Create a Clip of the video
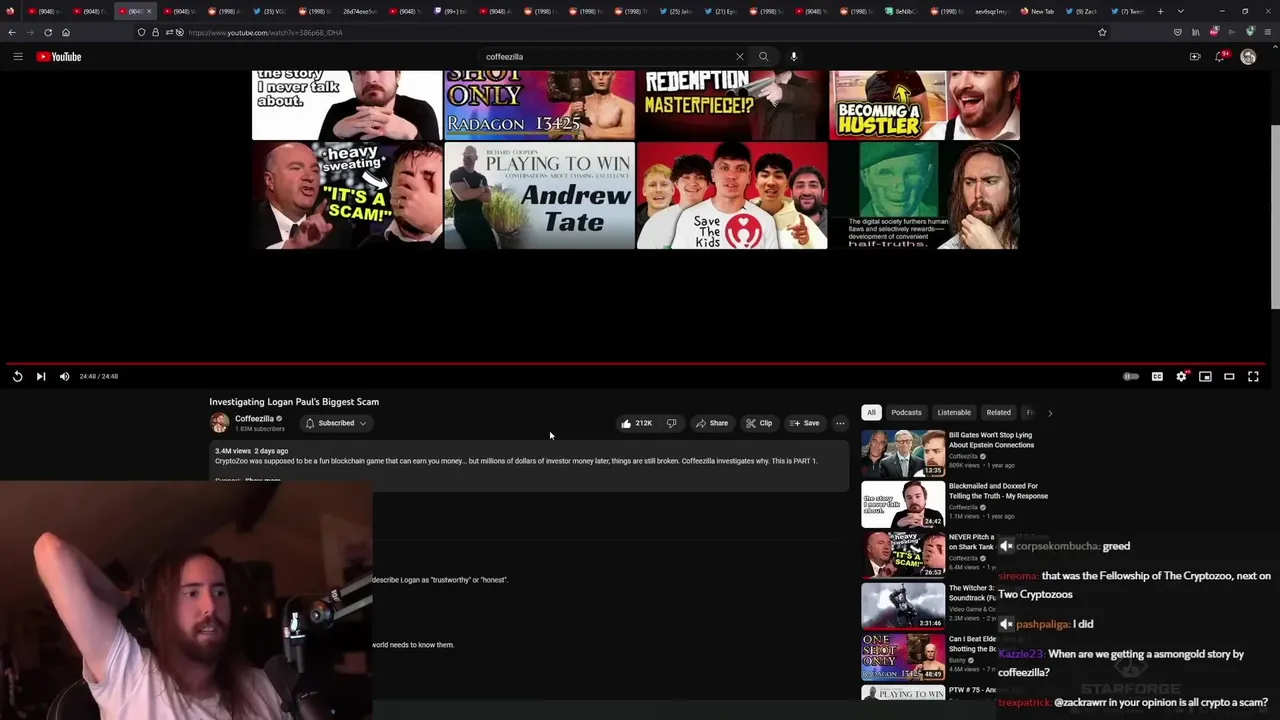This screenshot has width=1280, height=720. (x=759, y=423)
